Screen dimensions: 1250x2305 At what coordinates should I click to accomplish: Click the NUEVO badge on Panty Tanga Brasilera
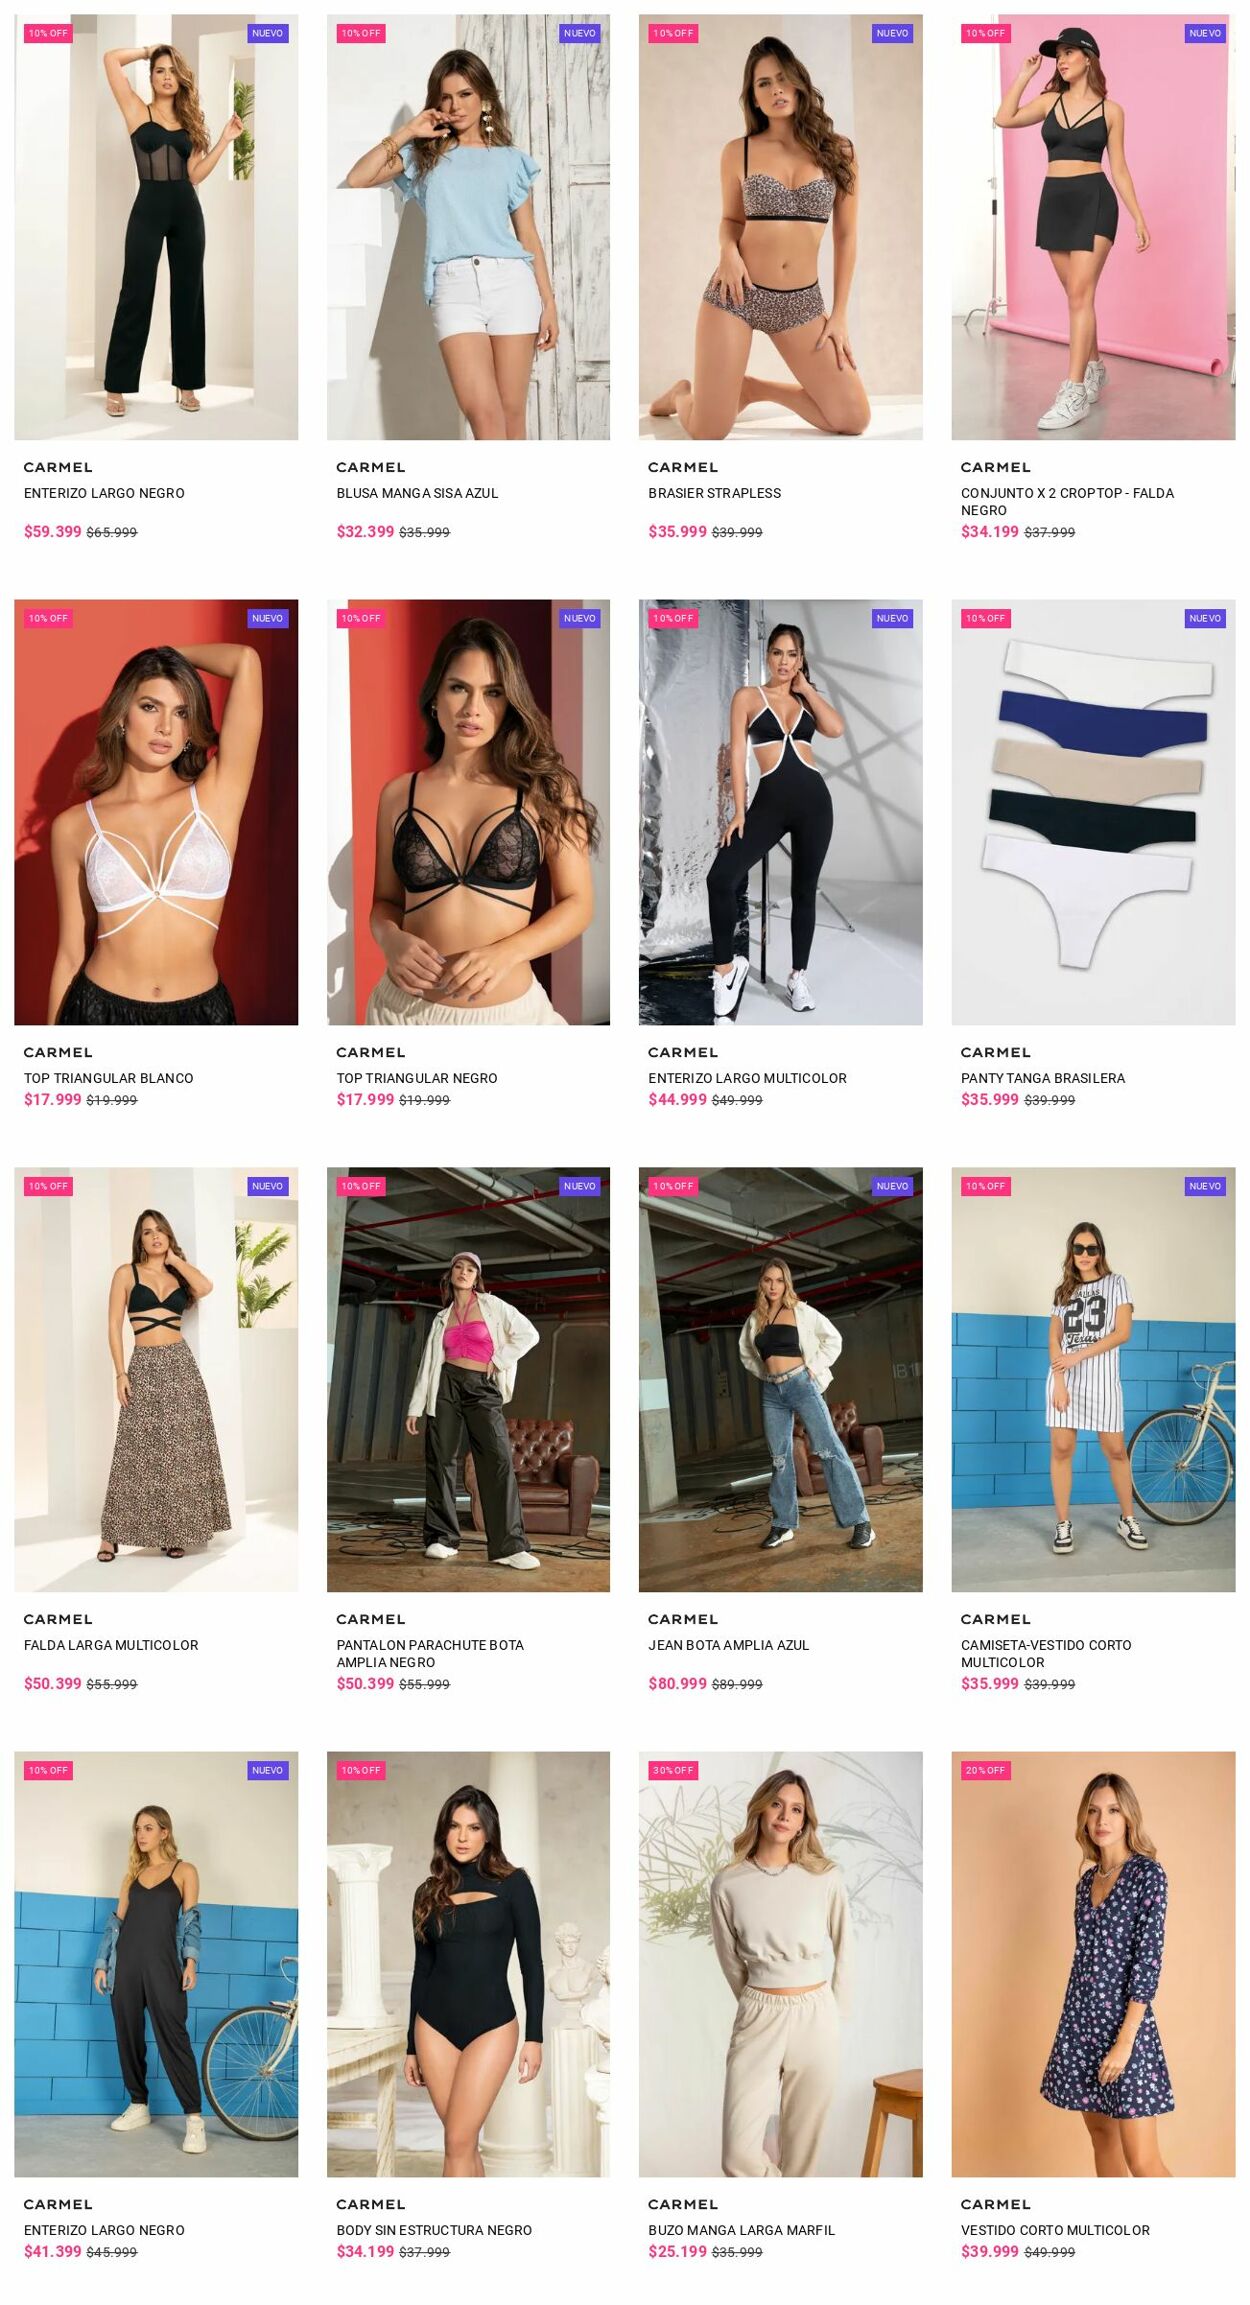pos(1205,618)
